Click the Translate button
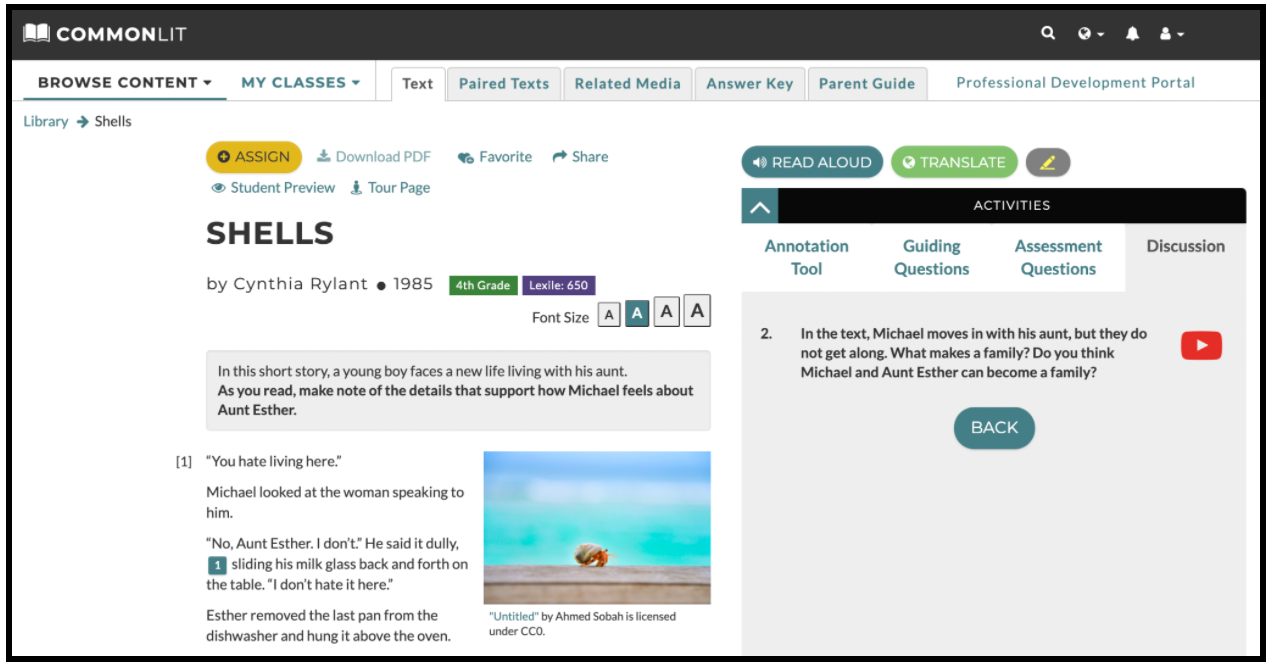The image size is (1274, 670). pos(954,162)
